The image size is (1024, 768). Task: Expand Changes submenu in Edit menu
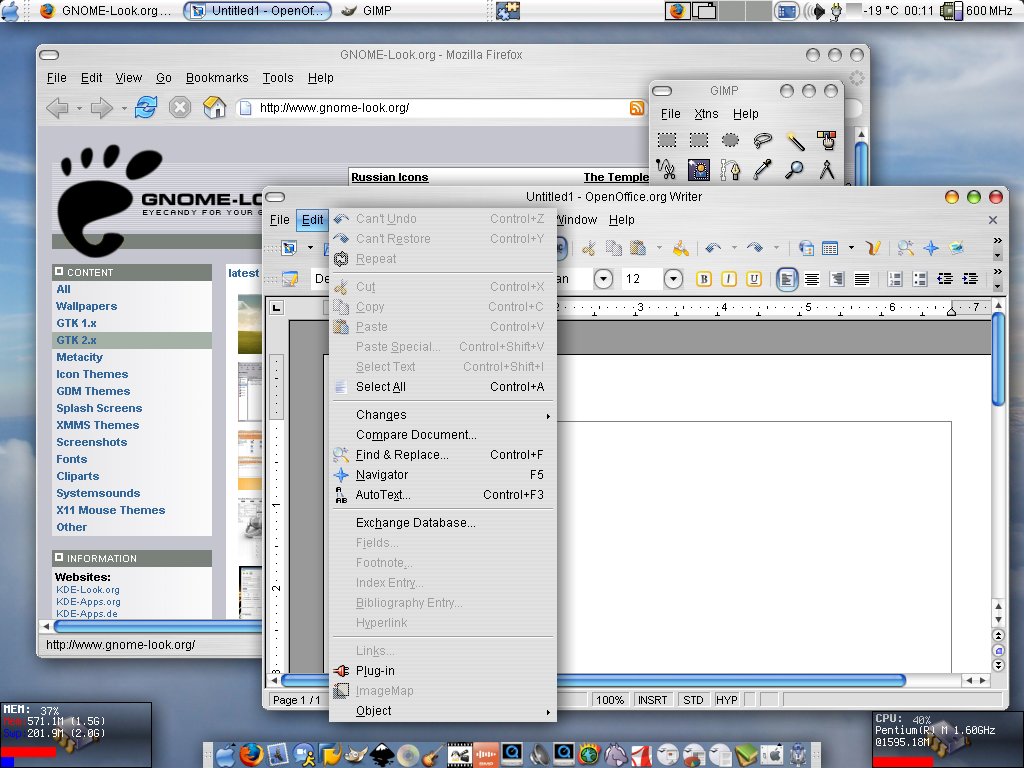pyautogui.click(x=442, y=415)
